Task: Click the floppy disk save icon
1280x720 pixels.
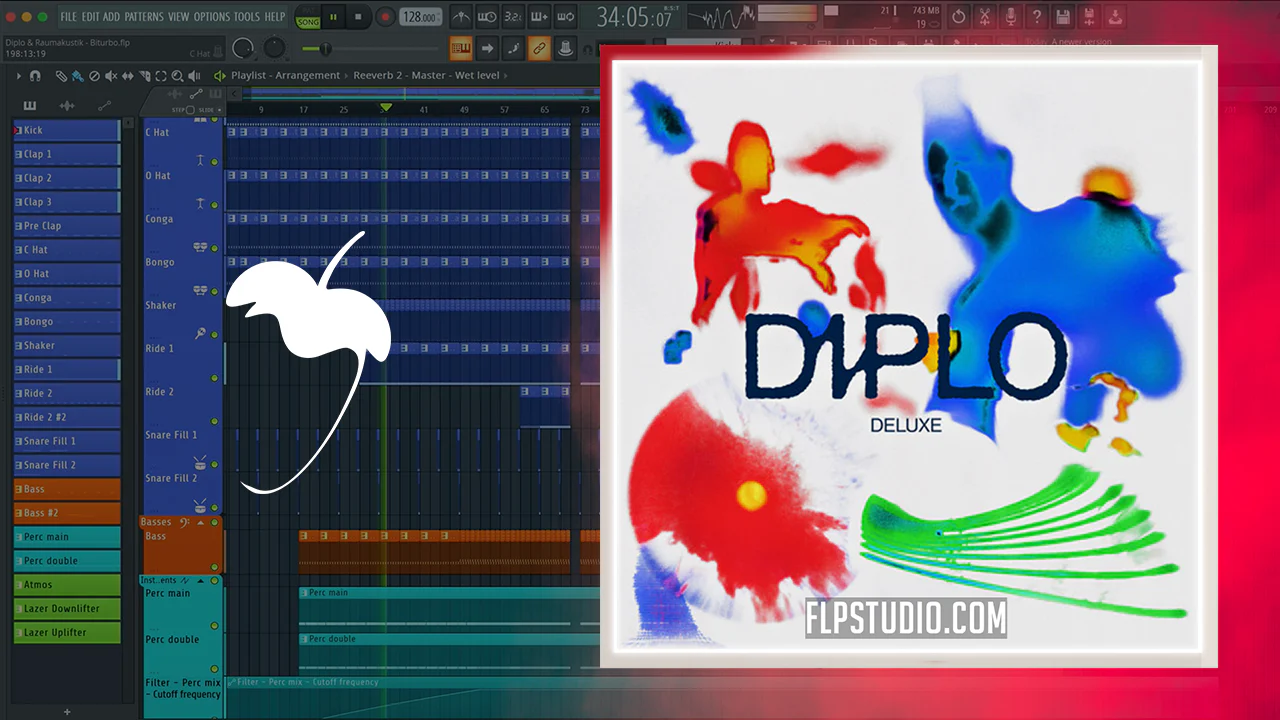Action: pyautogui.click(x=1063, y=17)
